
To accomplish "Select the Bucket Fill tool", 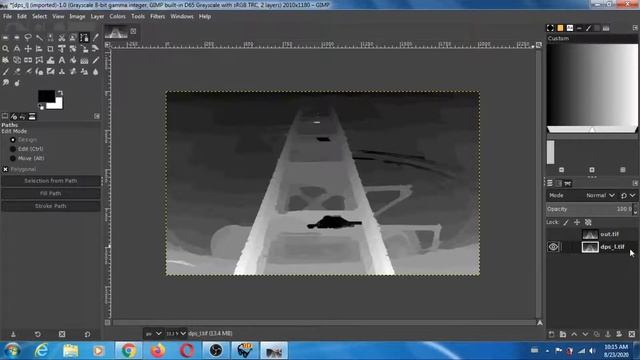I will point(73,60).
